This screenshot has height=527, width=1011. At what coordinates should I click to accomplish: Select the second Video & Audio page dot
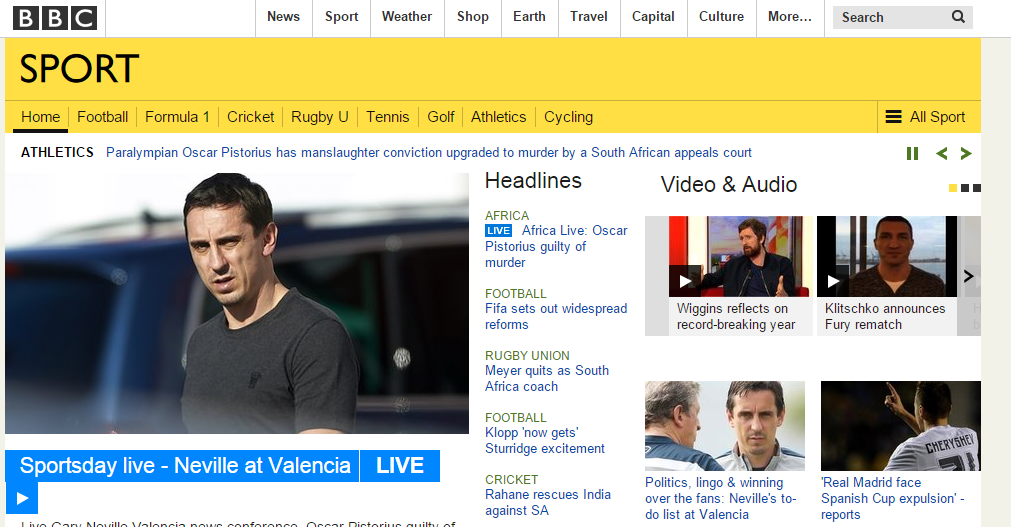point(965,188)
